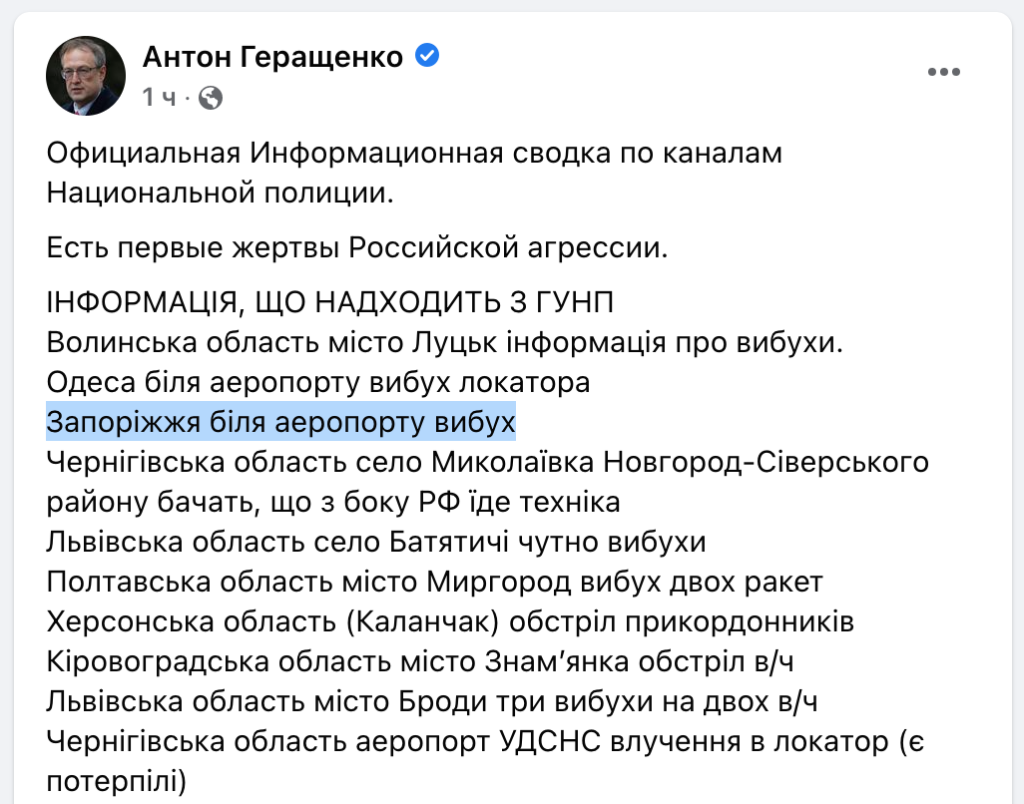
Task: Click the Батятичі вибухи line
Action: 377,542
